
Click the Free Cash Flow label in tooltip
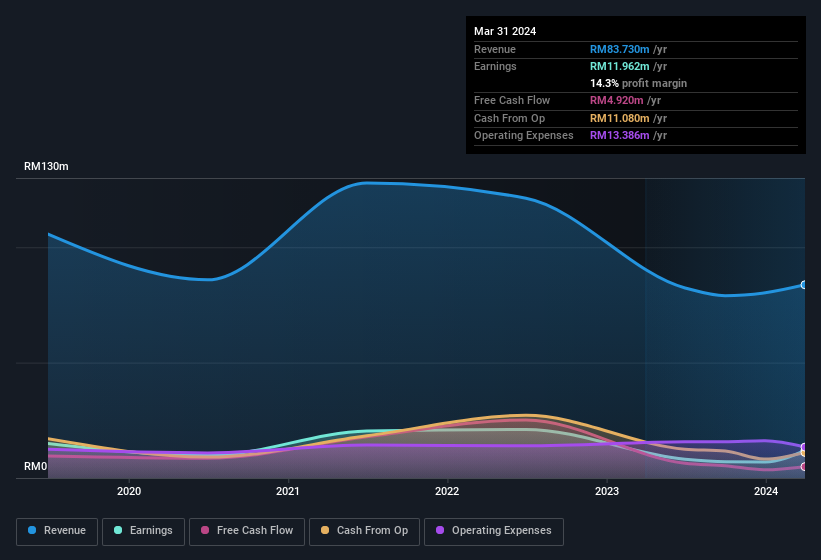[512, 100]
